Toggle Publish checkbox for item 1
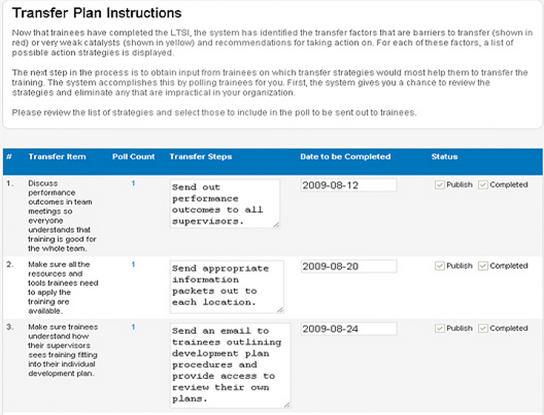This screenshot has height=415, width=544. tap(440, 185)
